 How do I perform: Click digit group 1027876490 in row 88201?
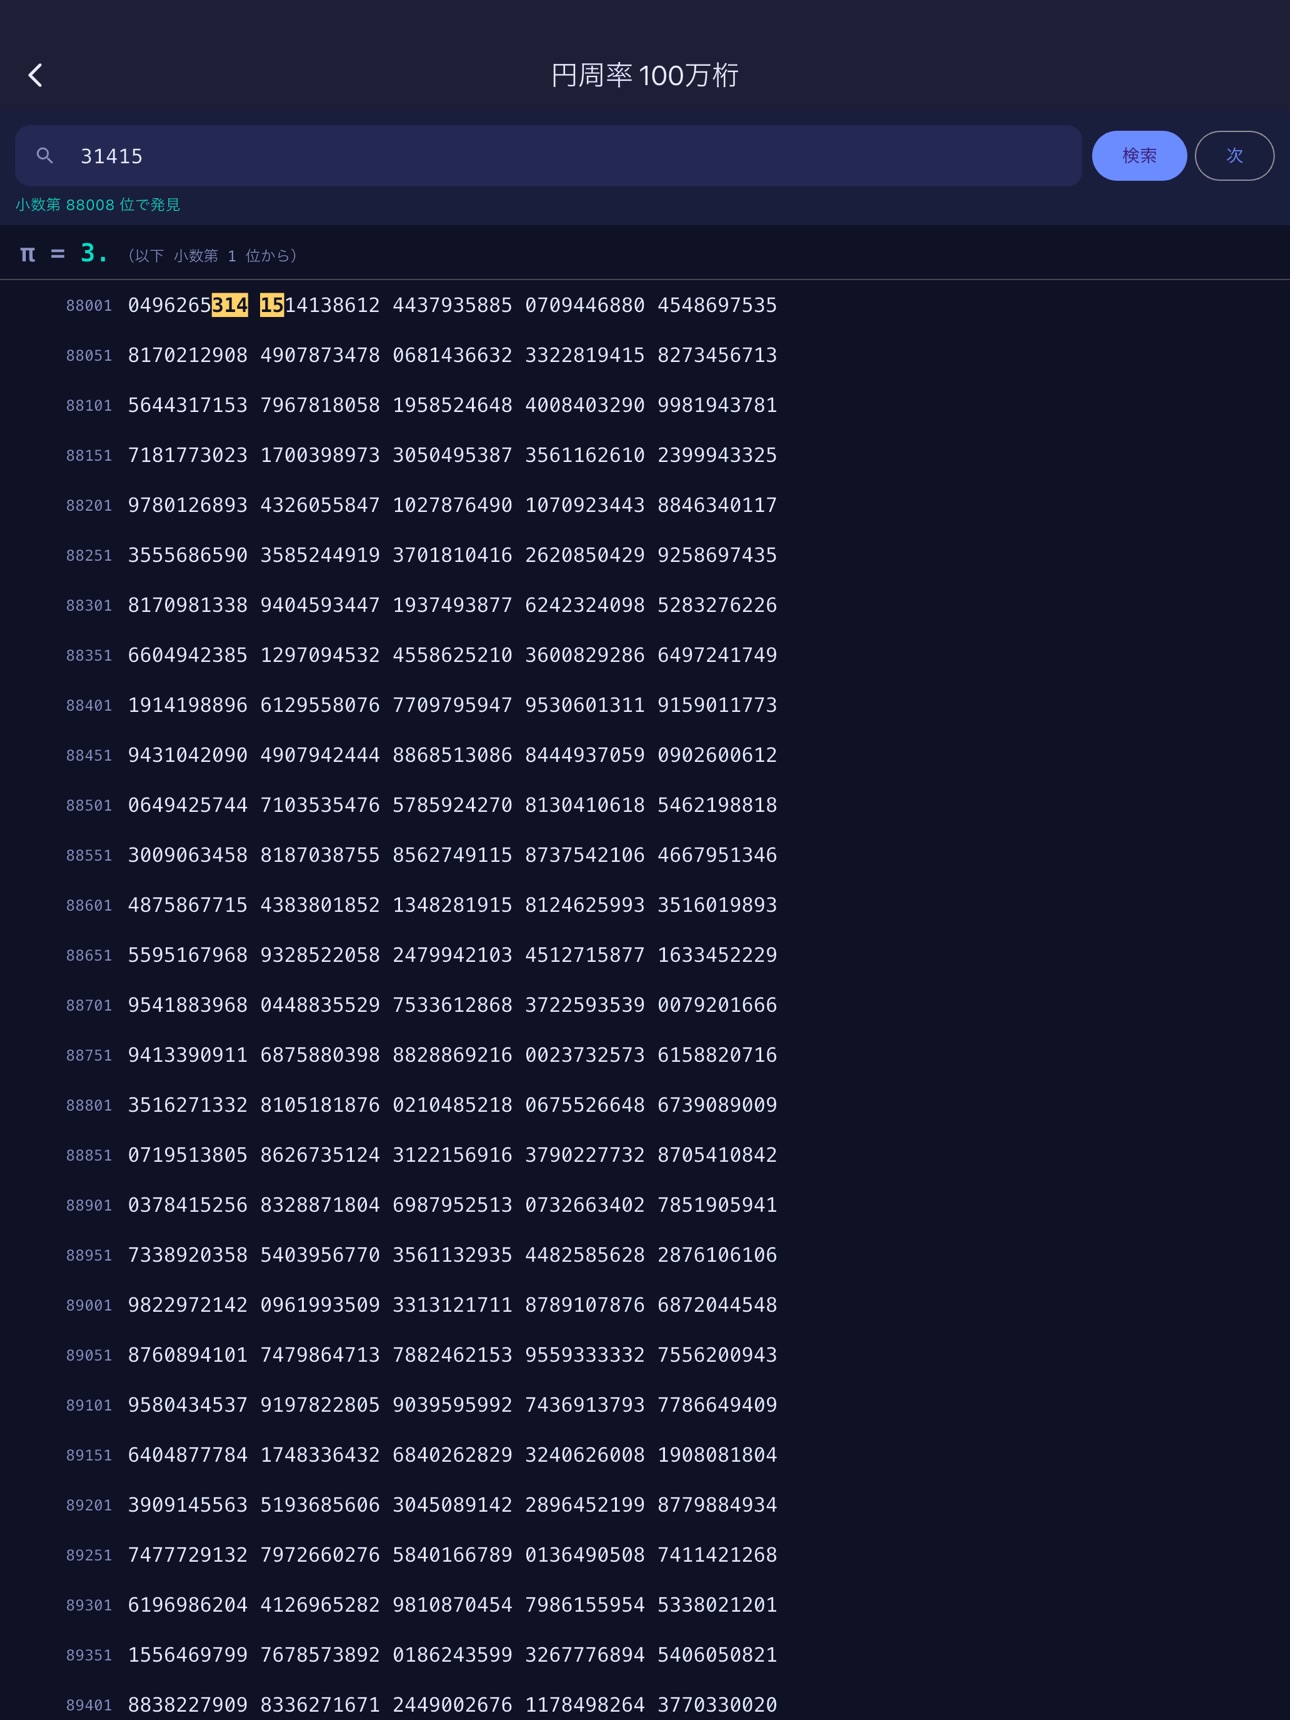tap(452, 505)
